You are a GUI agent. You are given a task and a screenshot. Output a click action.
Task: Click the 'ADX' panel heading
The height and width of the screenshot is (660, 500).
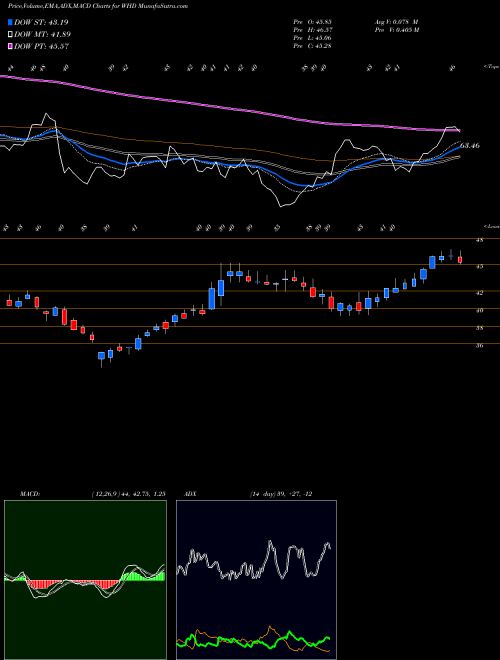point(190,494)
